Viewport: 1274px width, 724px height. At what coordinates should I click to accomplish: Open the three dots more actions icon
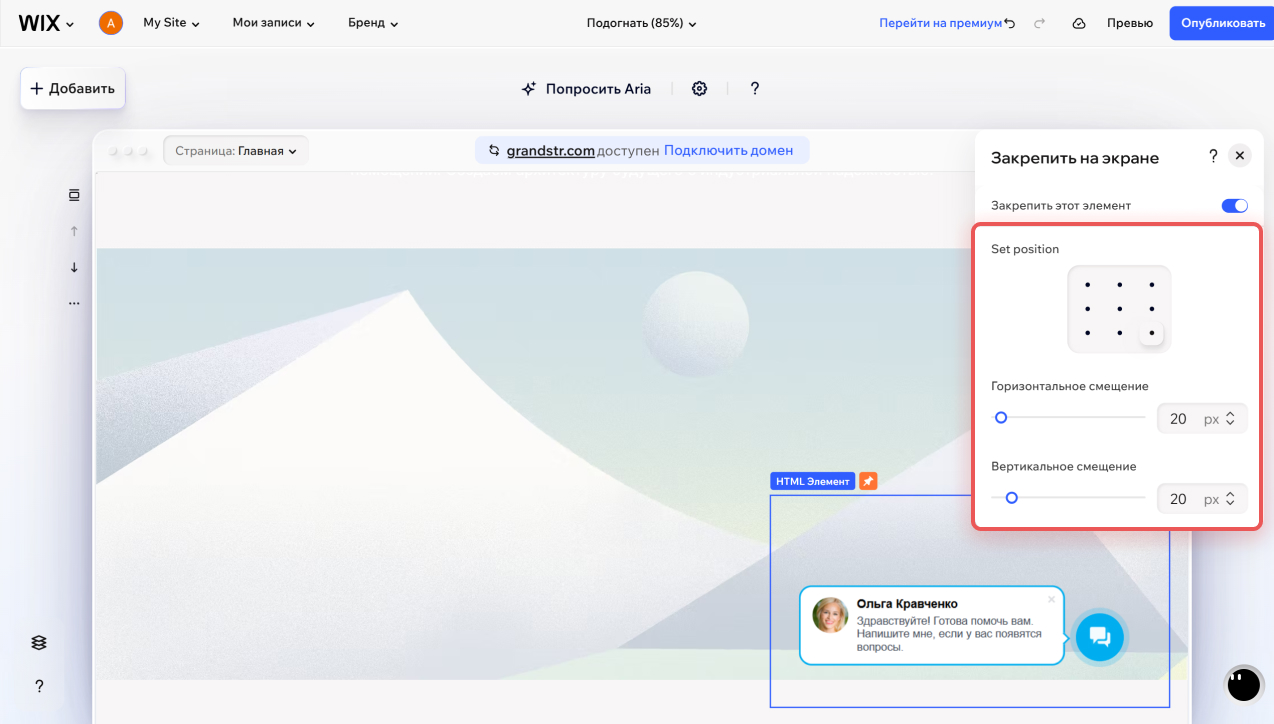coord(74,303)
